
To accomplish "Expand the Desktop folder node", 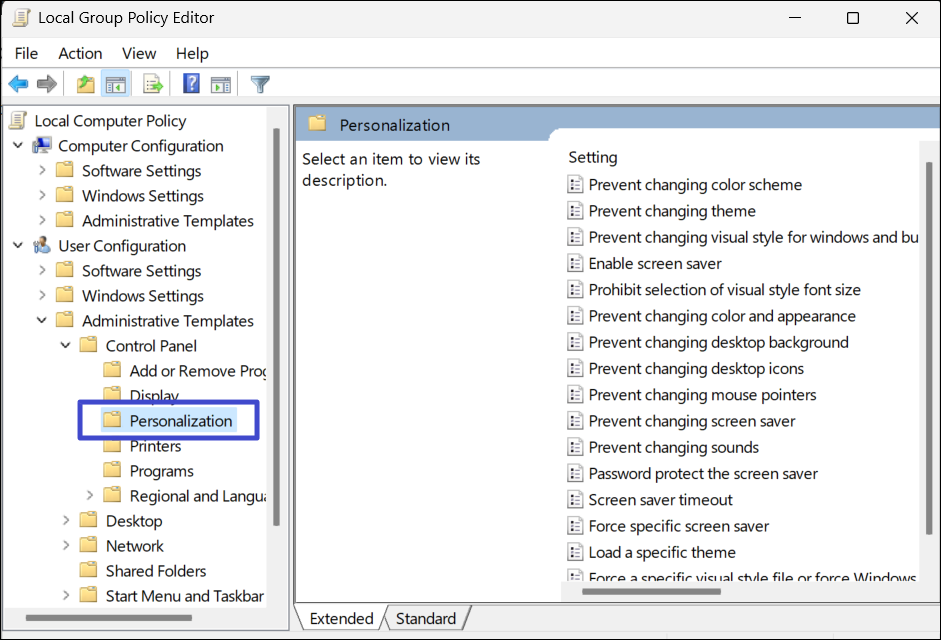I will click(x=66, y=521).
